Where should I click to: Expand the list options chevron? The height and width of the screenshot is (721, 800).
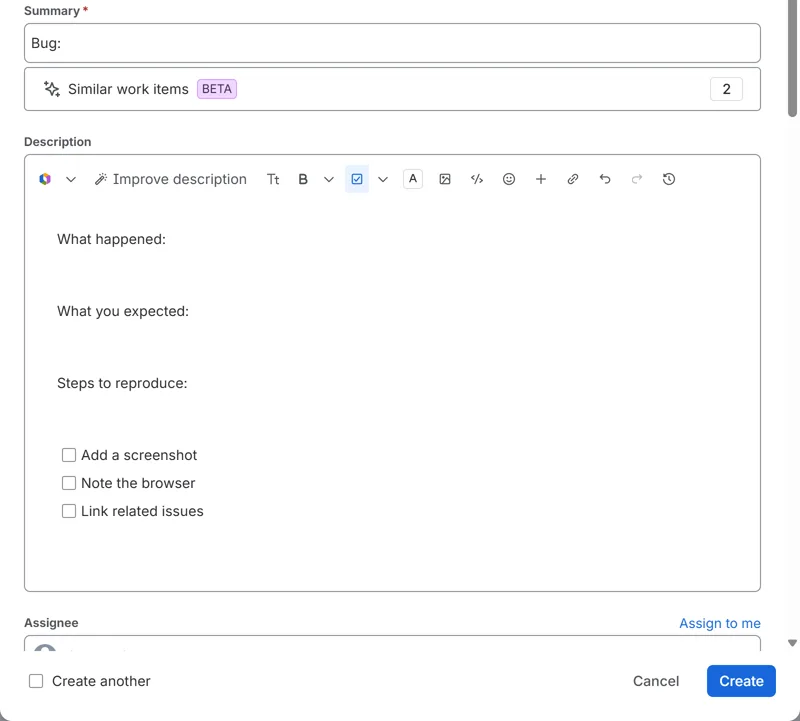pos(383,179)
